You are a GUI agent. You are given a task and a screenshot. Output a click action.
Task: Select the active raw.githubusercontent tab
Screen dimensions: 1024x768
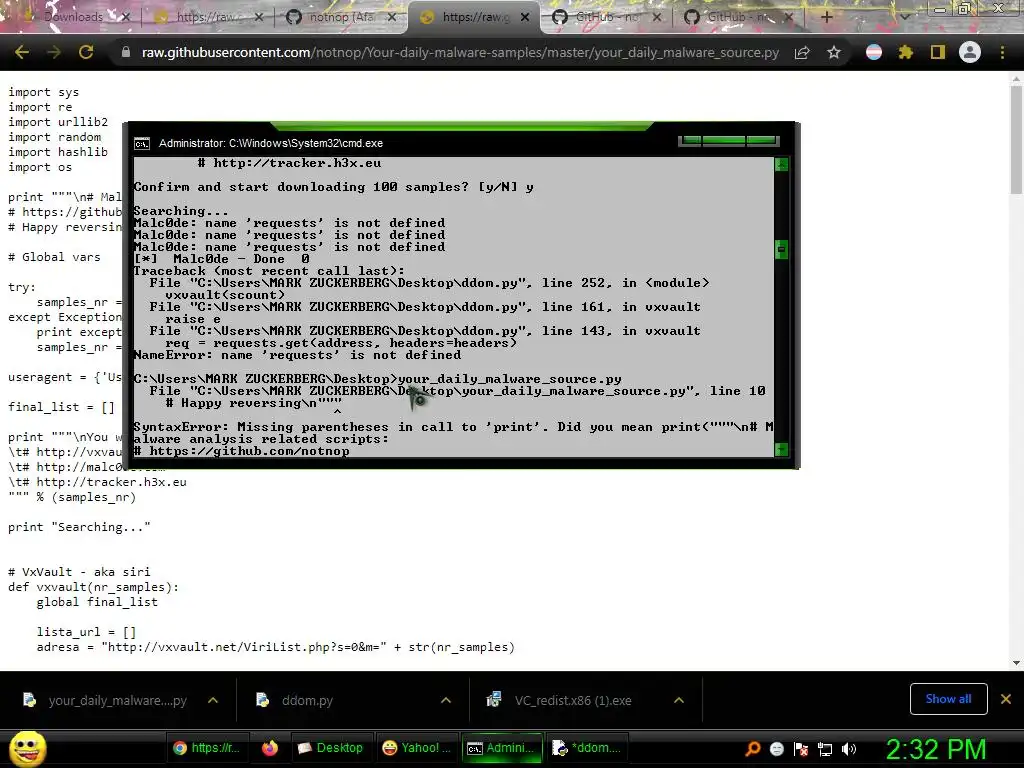pos(474,17)
